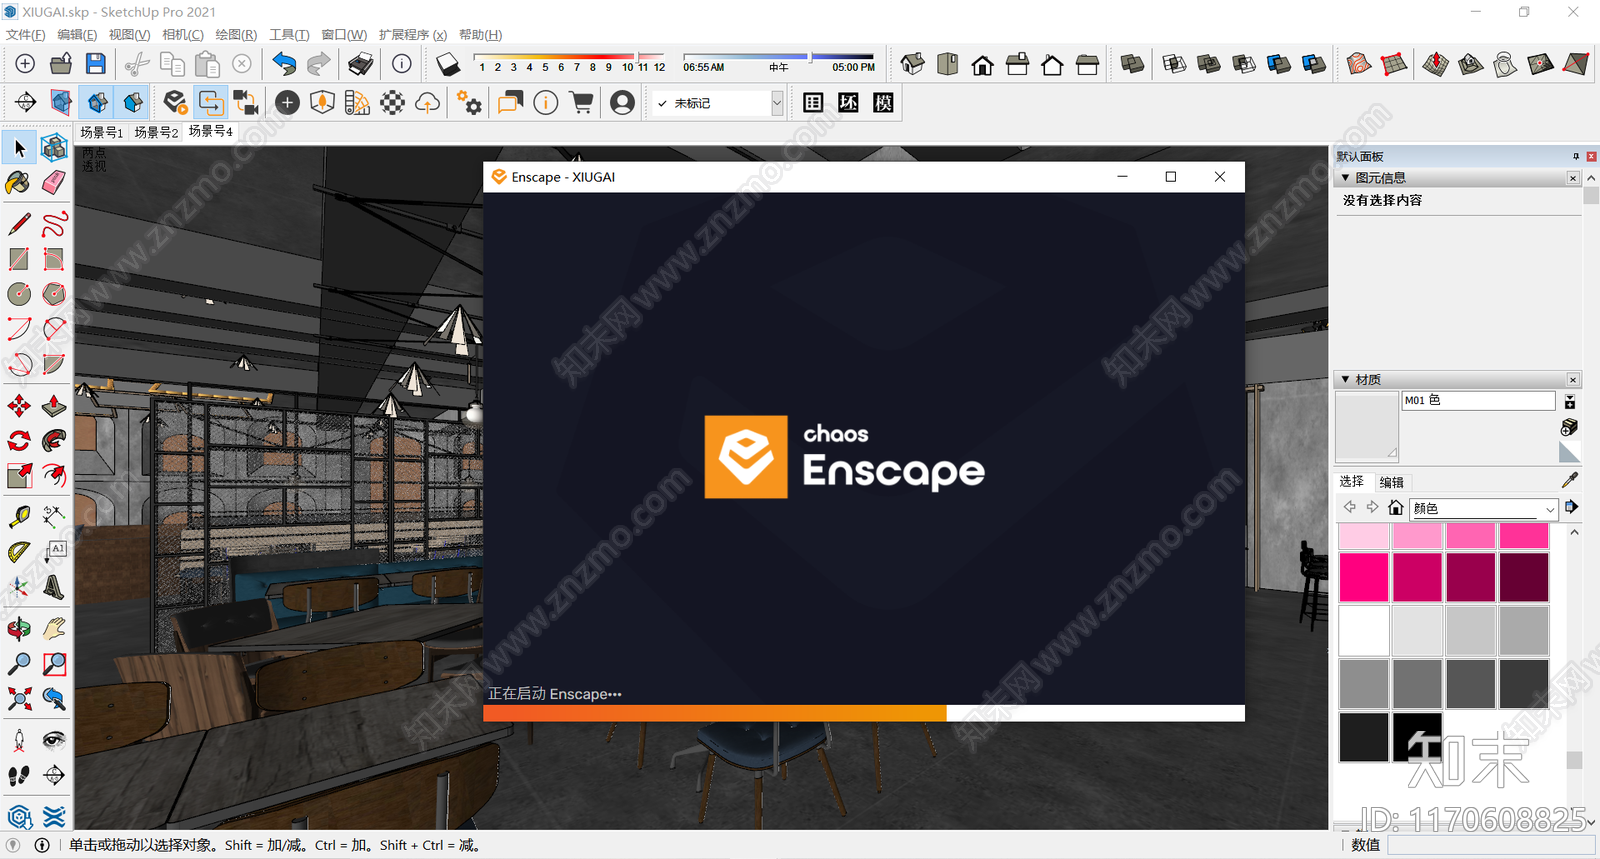Screen dimensions: 1600x859
Task: Switch to scene tab 场景号4
Action: (211, 131)
